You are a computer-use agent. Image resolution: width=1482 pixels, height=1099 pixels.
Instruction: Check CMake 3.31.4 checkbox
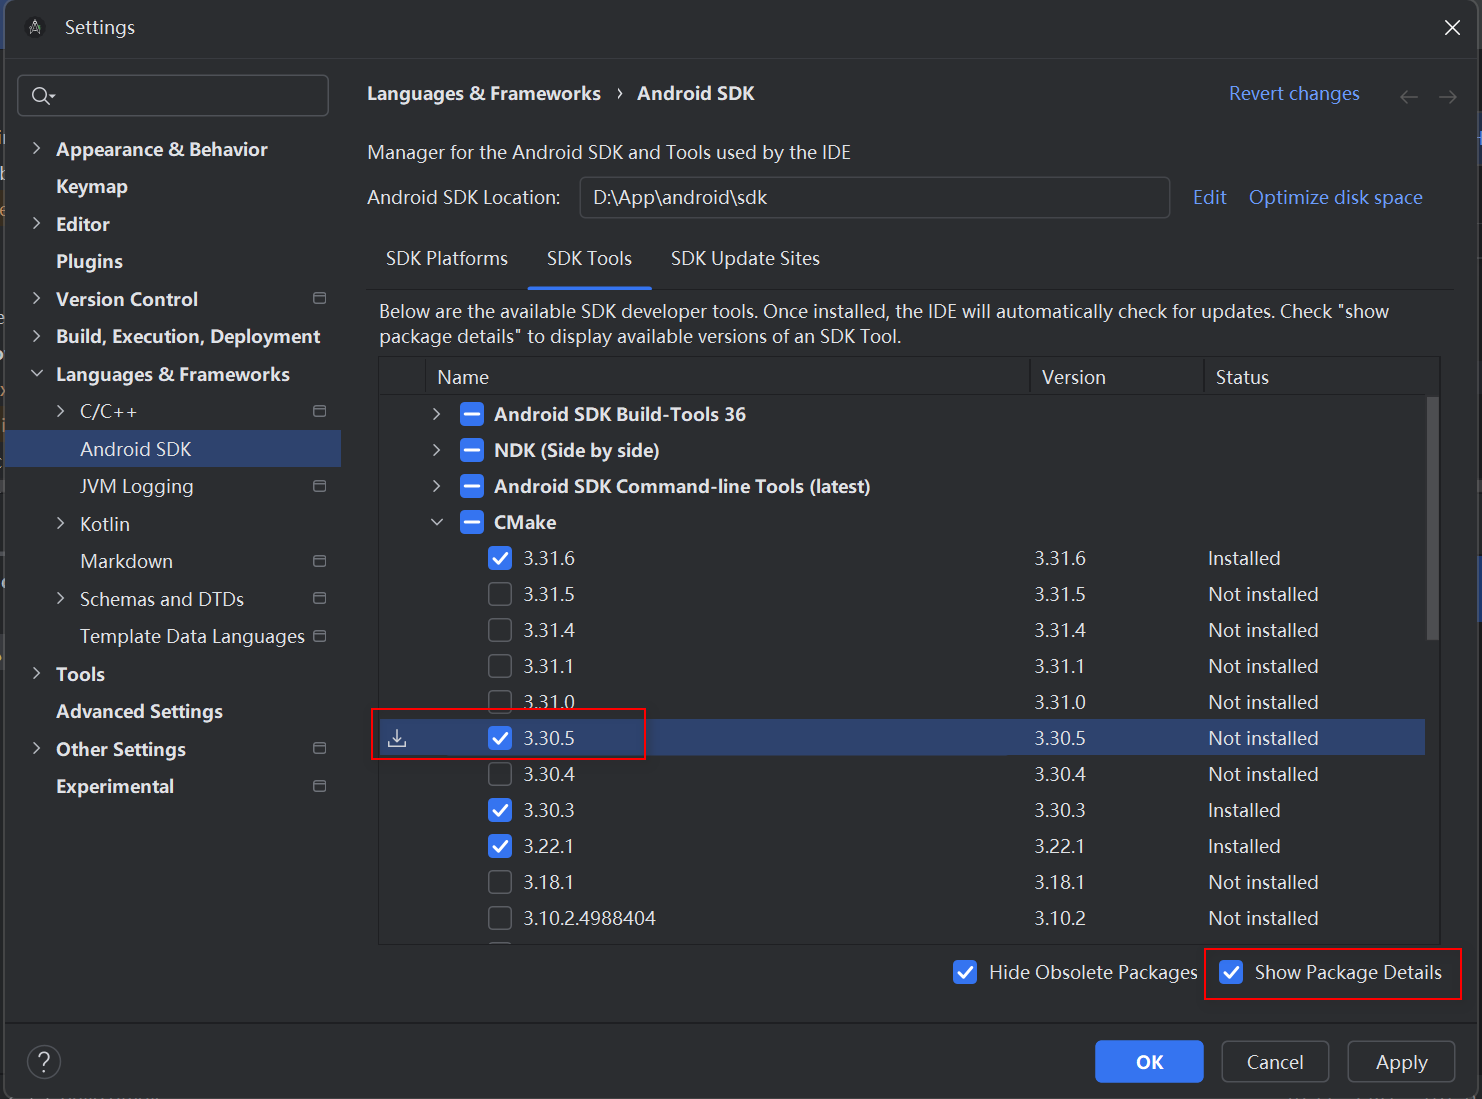(x=500, y=630)
